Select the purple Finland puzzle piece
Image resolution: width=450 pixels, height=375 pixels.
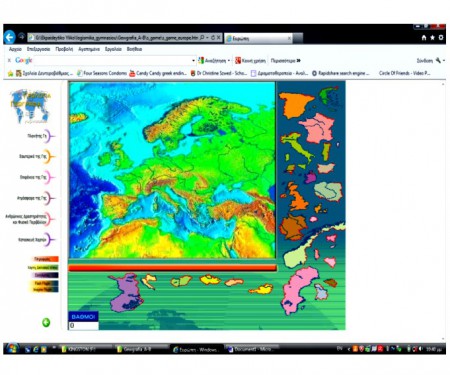click(x=126, y=292)
